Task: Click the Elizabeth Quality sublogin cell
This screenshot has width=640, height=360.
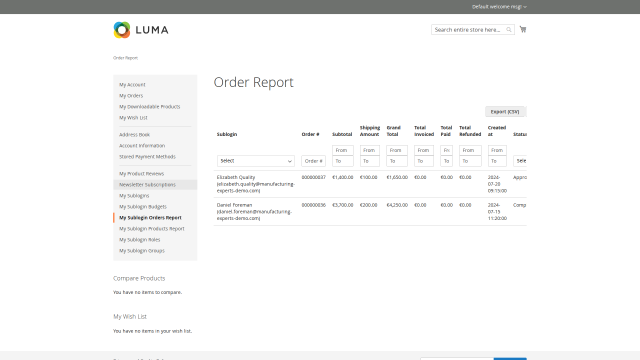Action: tap(256, 184)
